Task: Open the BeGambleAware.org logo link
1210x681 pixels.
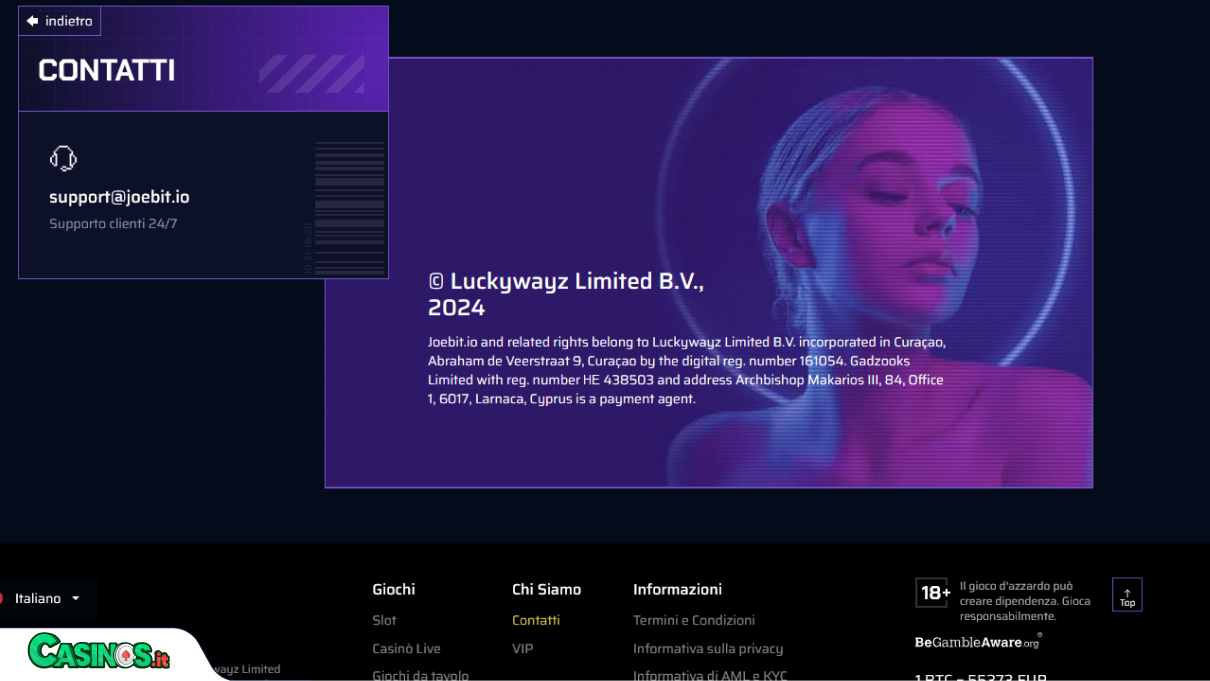Action: 978,642
